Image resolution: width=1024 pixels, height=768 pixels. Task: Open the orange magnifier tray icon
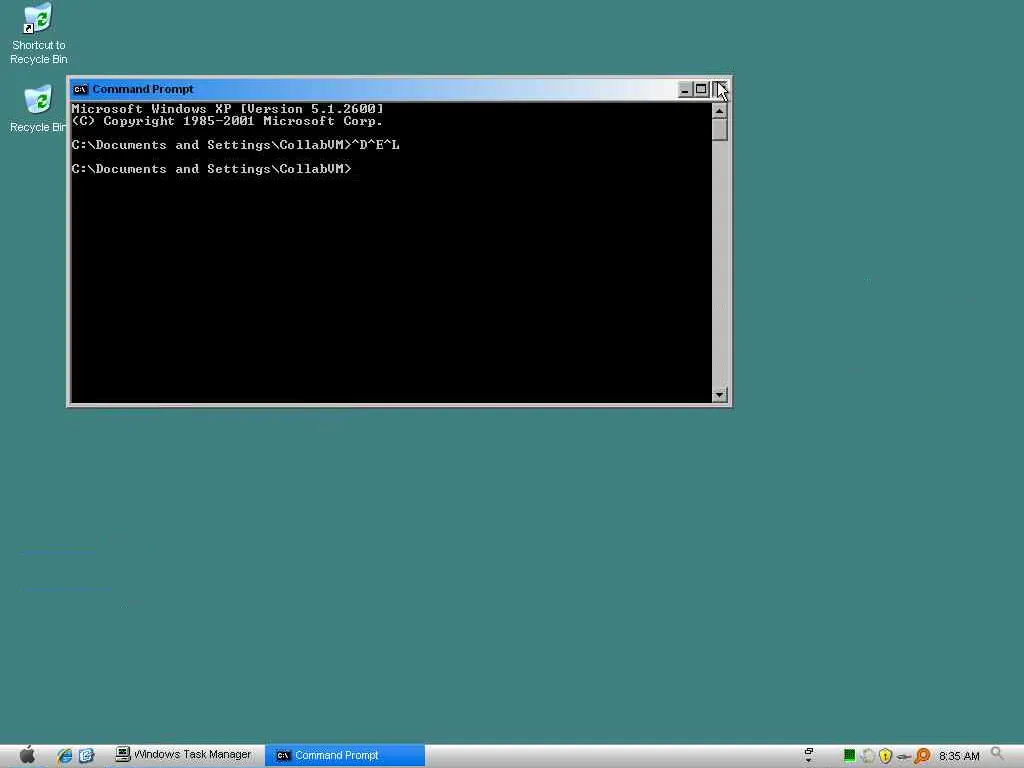(x=922, y=756)
